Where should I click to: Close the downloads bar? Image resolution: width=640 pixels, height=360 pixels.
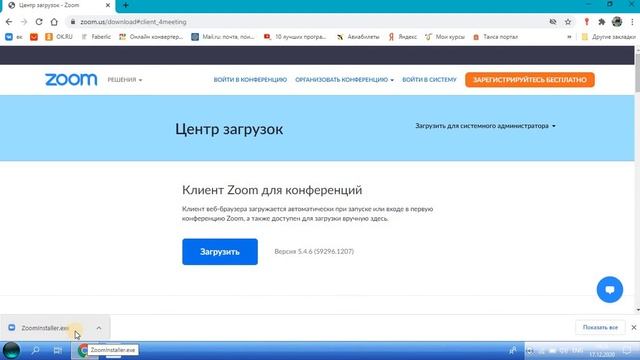tap(633, 327)
